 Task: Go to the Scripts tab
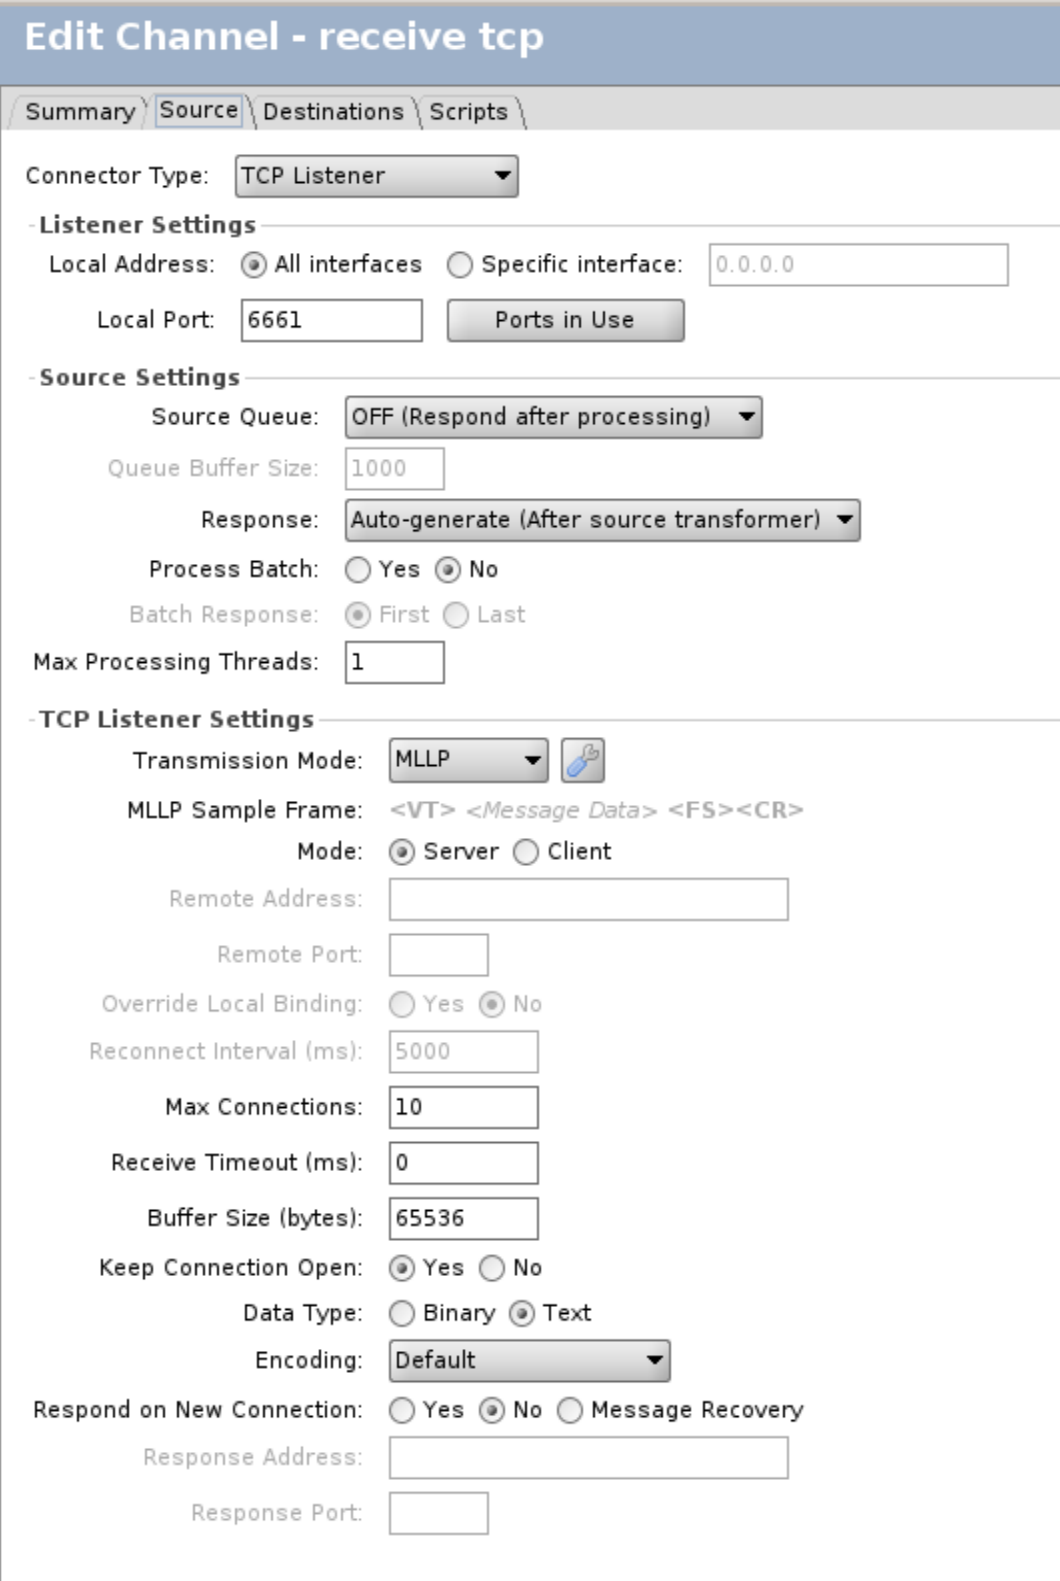468,112
